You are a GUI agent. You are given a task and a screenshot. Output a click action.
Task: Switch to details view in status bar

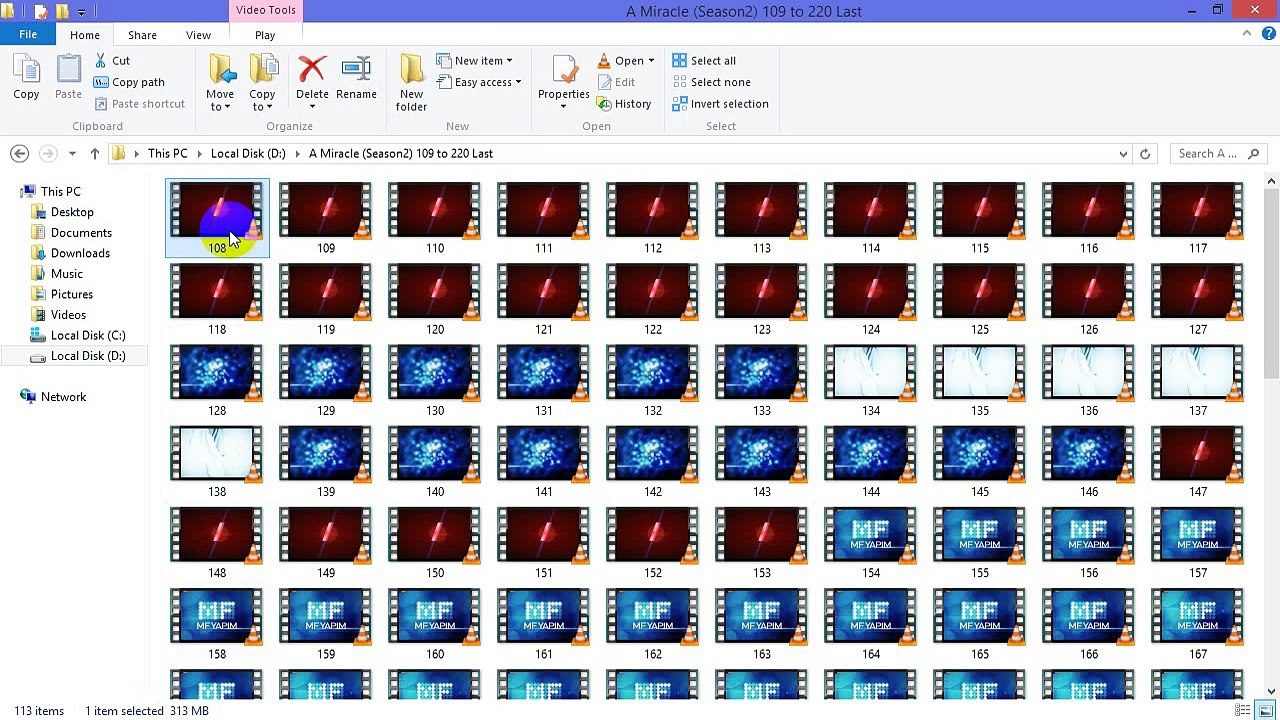tap(1244, 711)
